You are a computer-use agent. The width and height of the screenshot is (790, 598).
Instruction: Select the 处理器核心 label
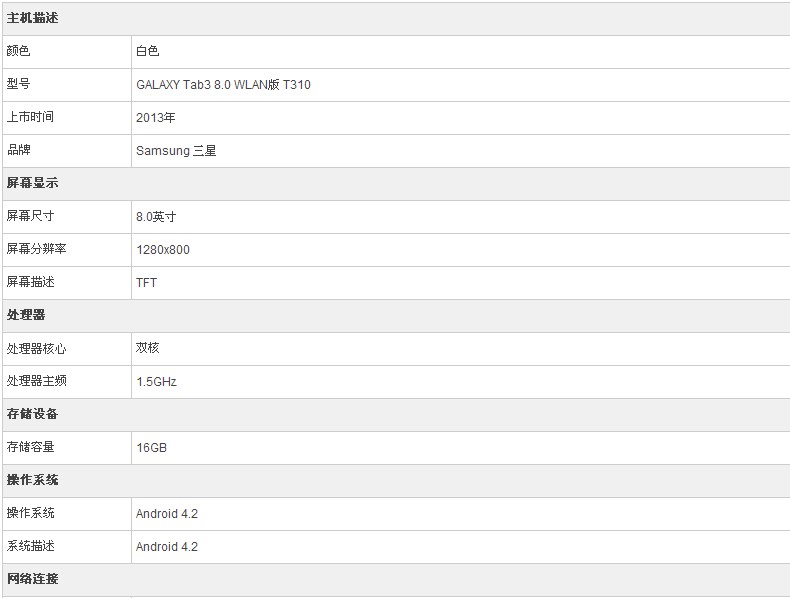pyautogui.click(x=36, y=349)
